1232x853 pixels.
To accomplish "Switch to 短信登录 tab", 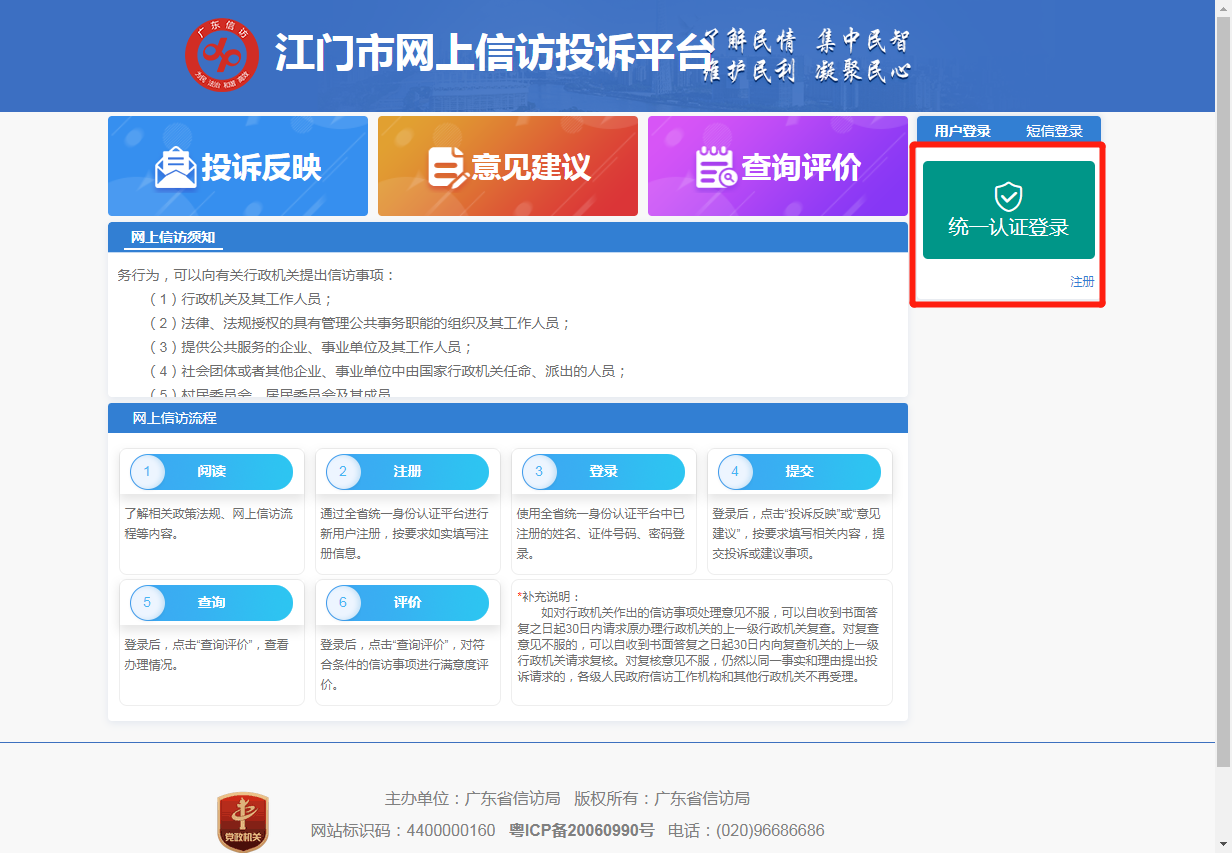I will 1054,131.
